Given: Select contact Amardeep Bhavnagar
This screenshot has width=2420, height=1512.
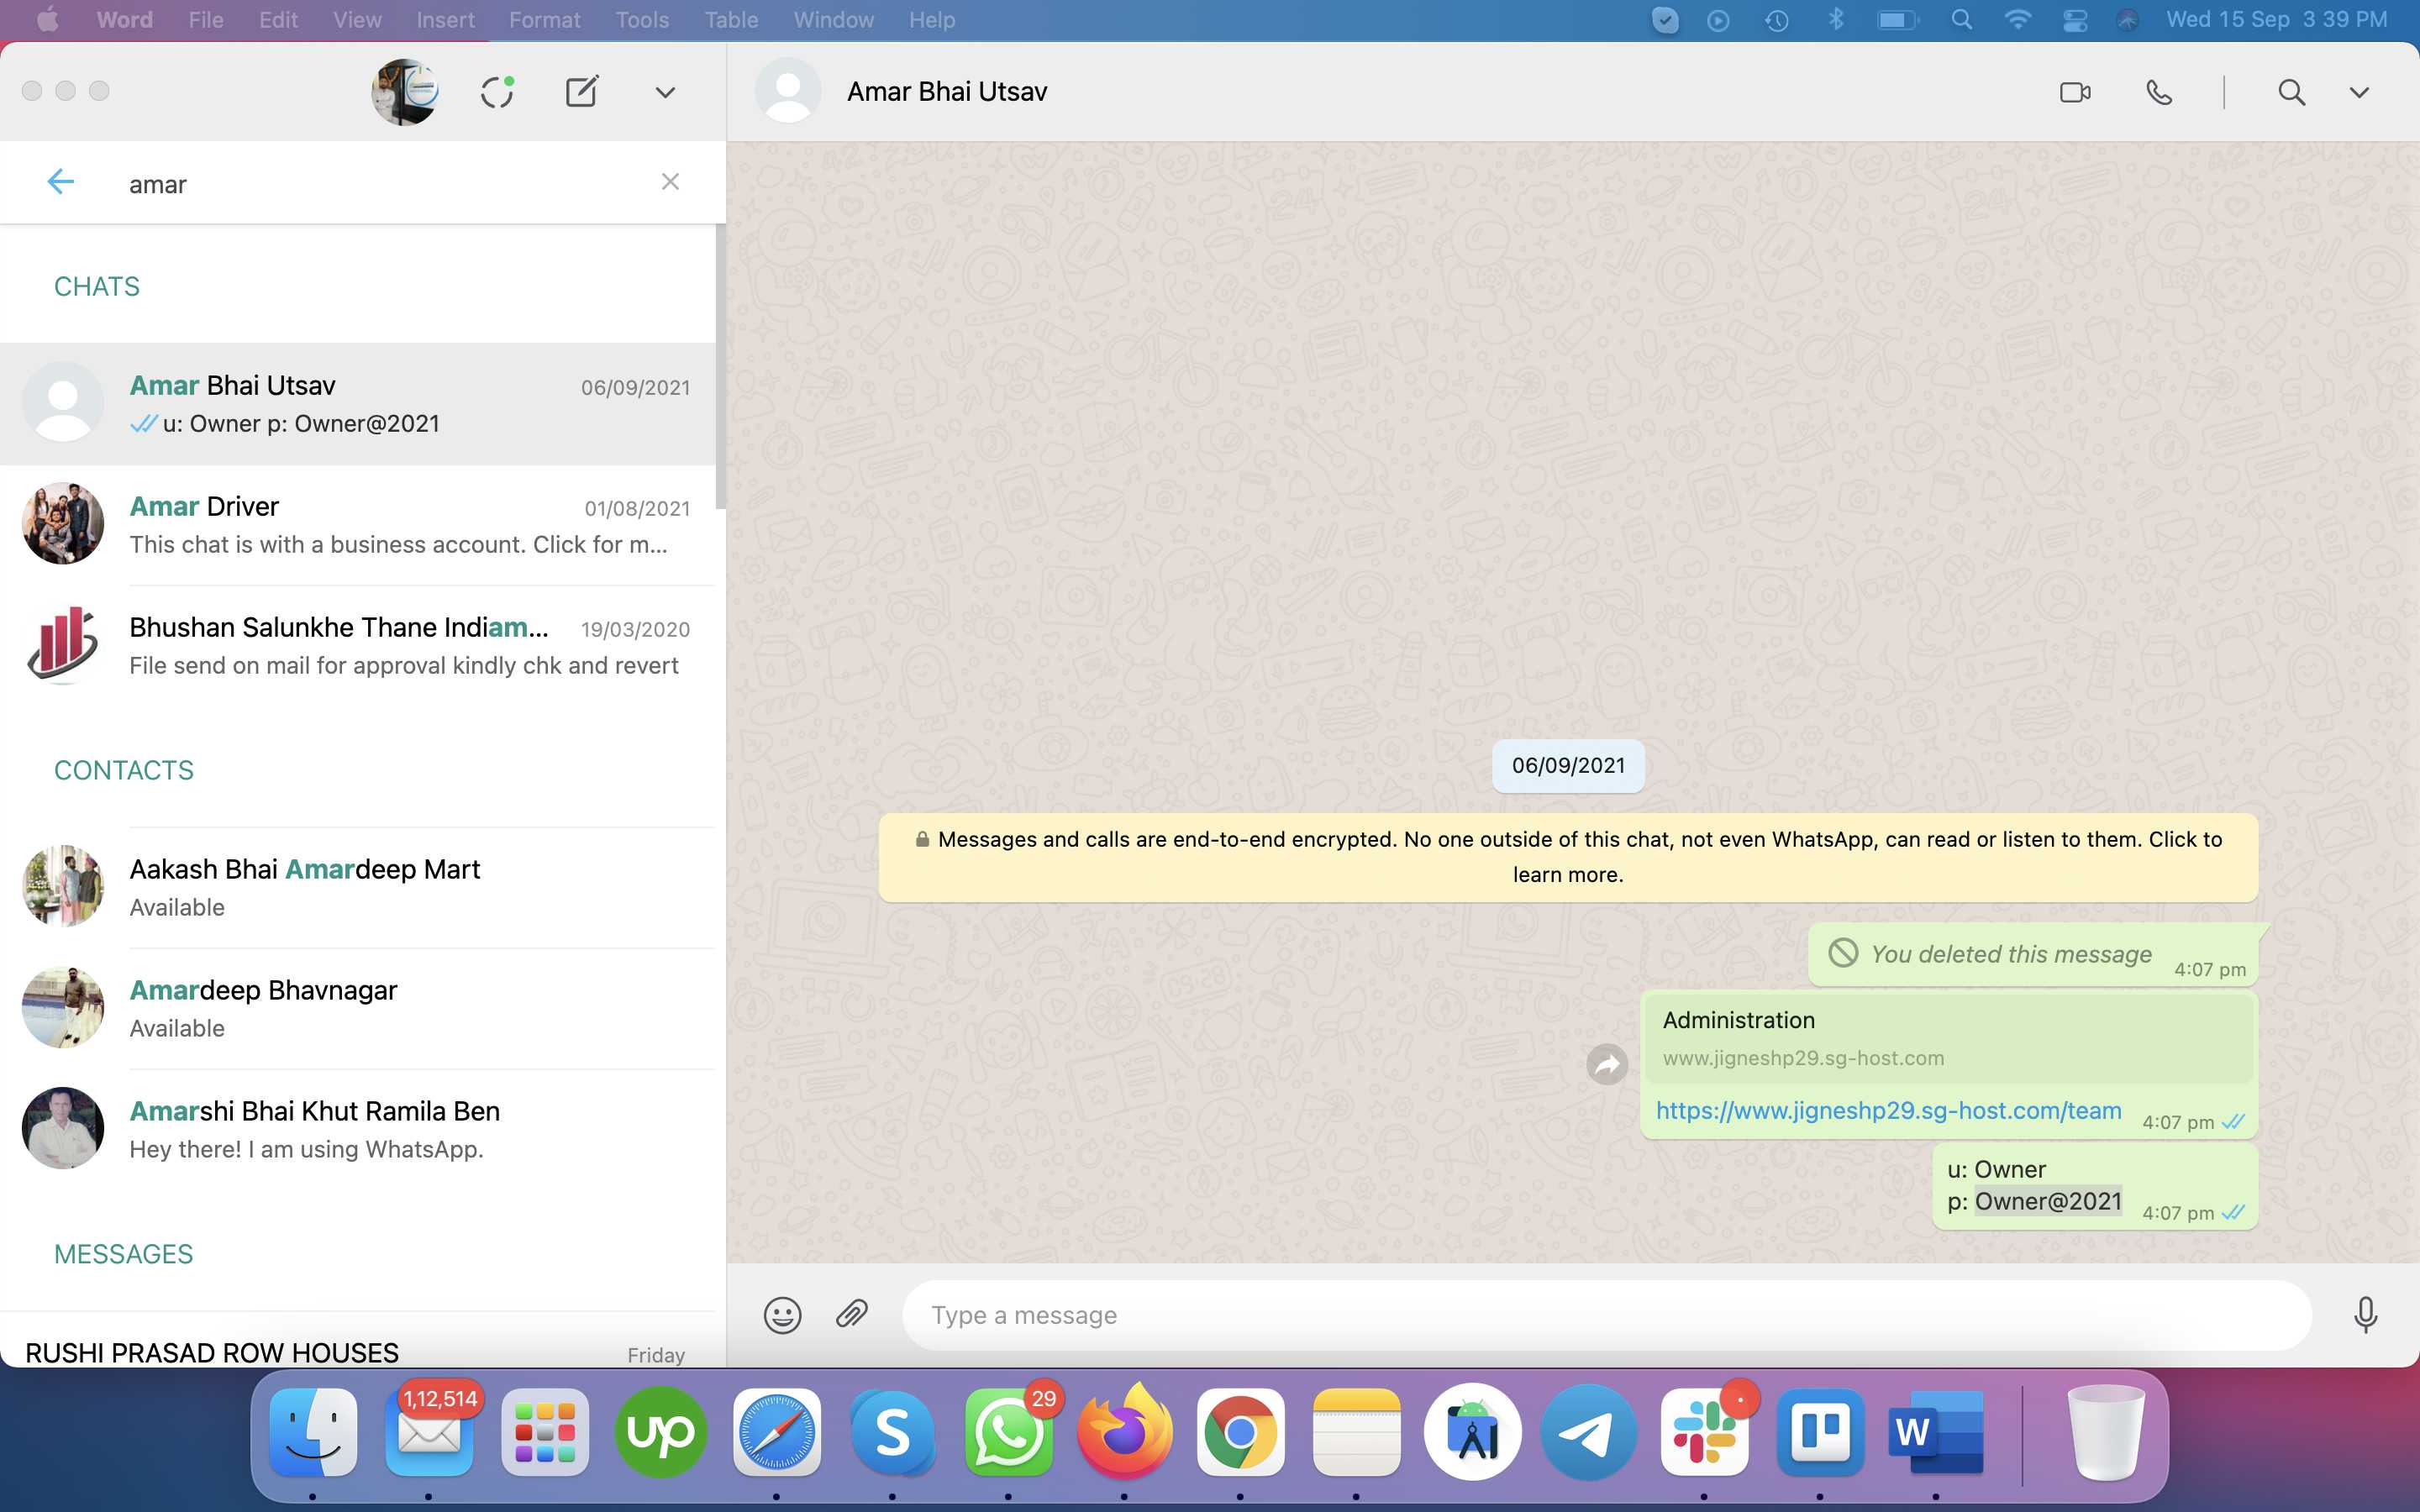Looking at the screenshot, I should click(358, 1009).
